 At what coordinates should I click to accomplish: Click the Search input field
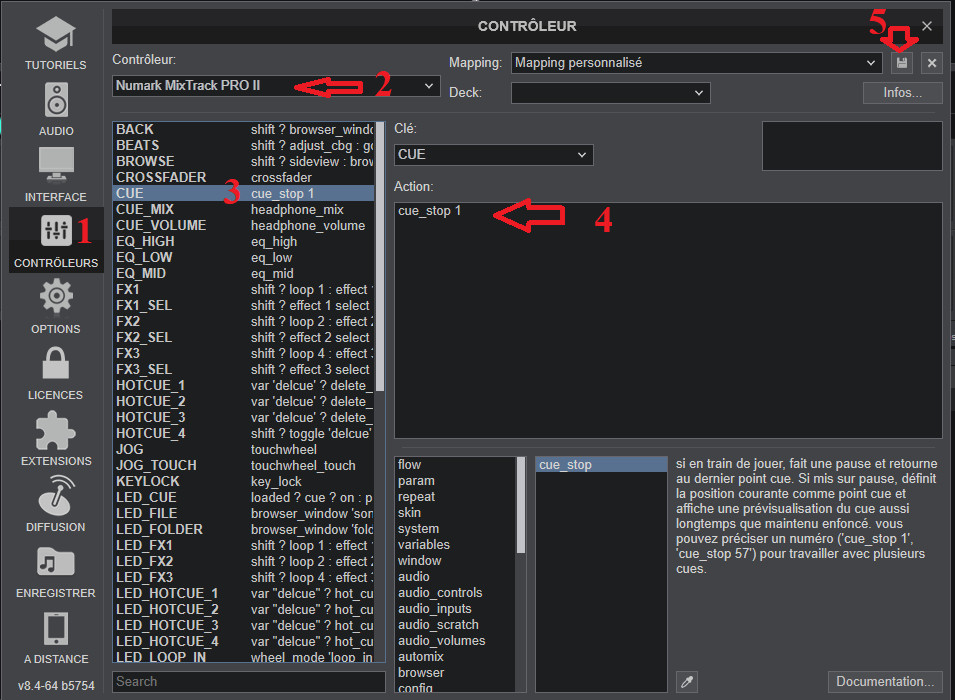pos(248,682)
